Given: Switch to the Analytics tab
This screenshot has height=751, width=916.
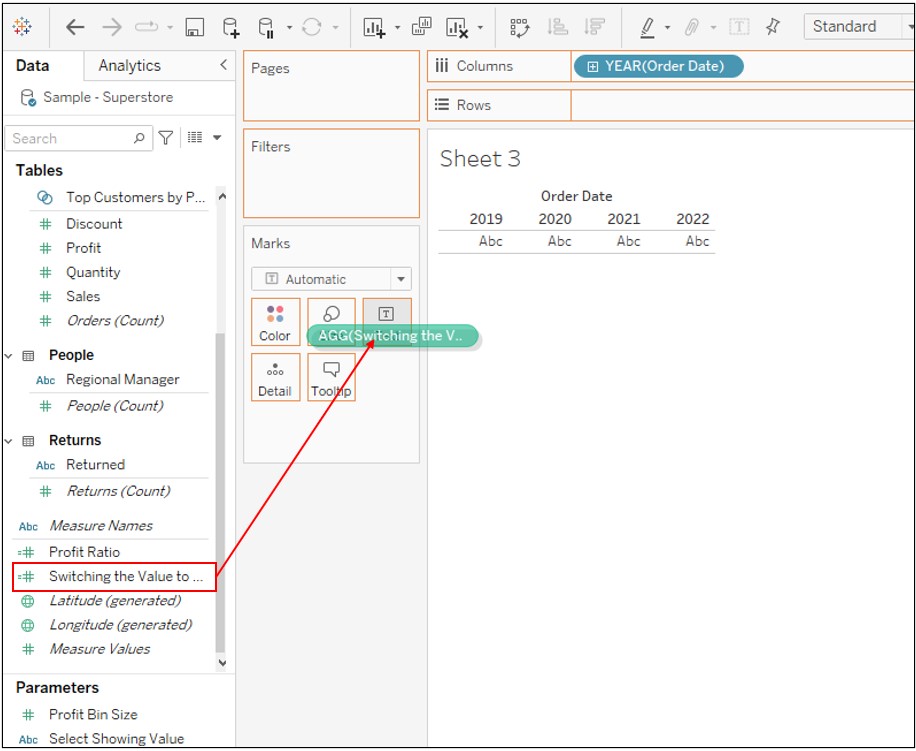Looking at the screenshot, I should (129, 65).
